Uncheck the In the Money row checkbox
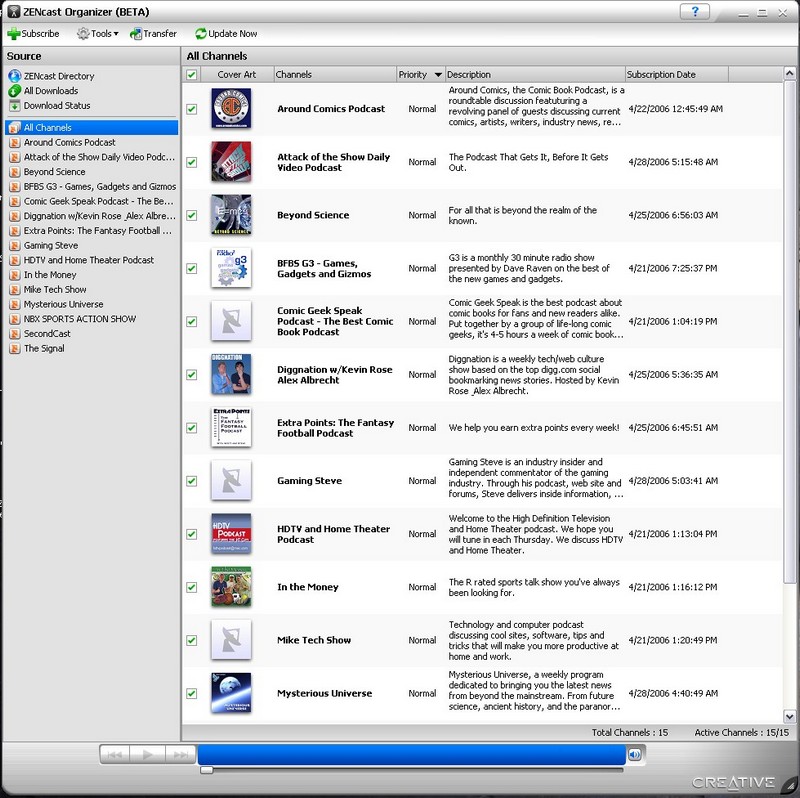Image resolution: width=800 pixels, height=798 pixels. tap(191, 587)
